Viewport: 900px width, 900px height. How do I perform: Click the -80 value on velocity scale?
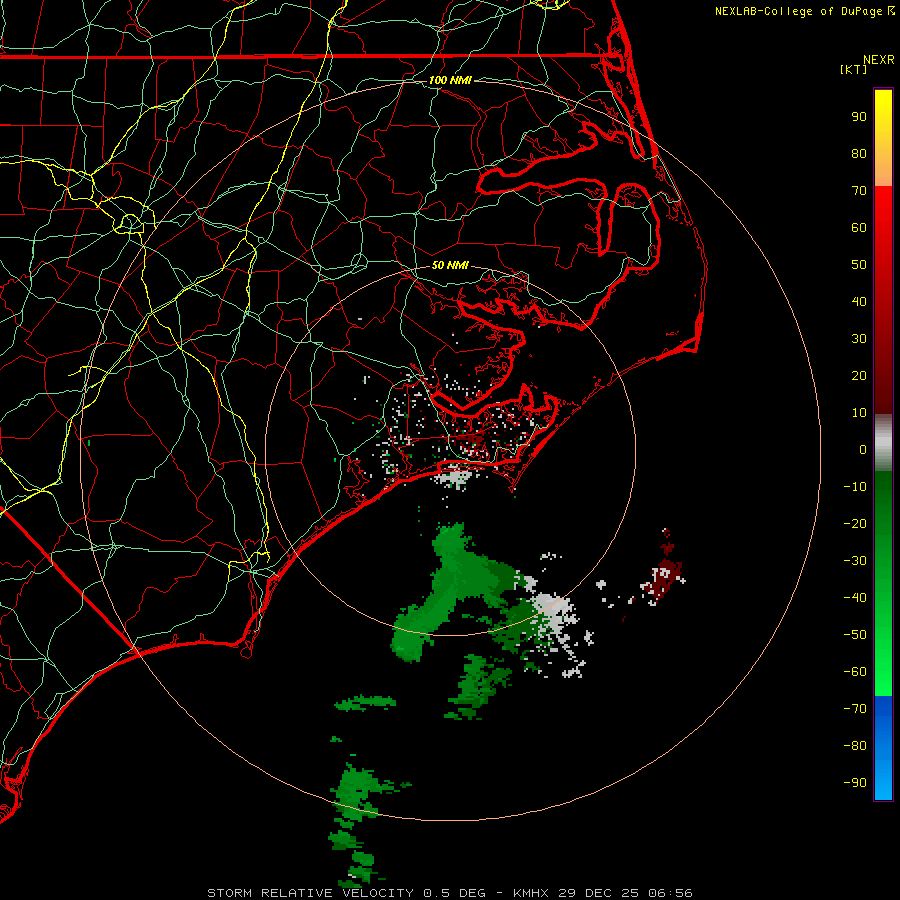click(x=855, y=746)
